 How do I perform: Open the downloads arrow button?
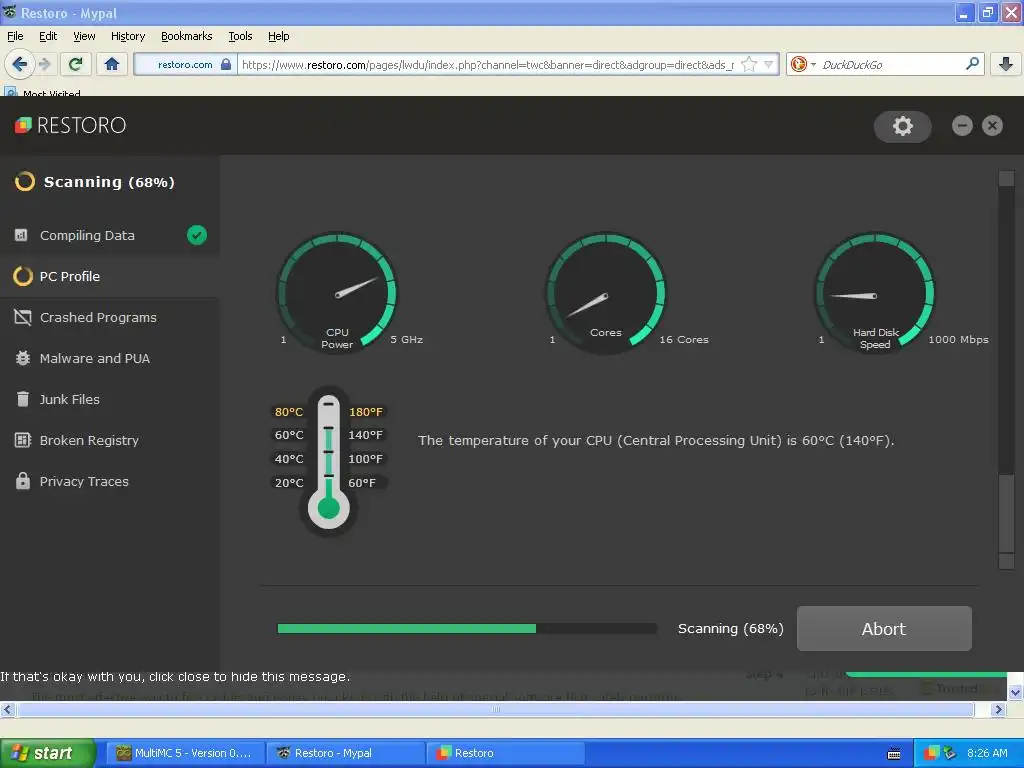[x=1006, y=64]
